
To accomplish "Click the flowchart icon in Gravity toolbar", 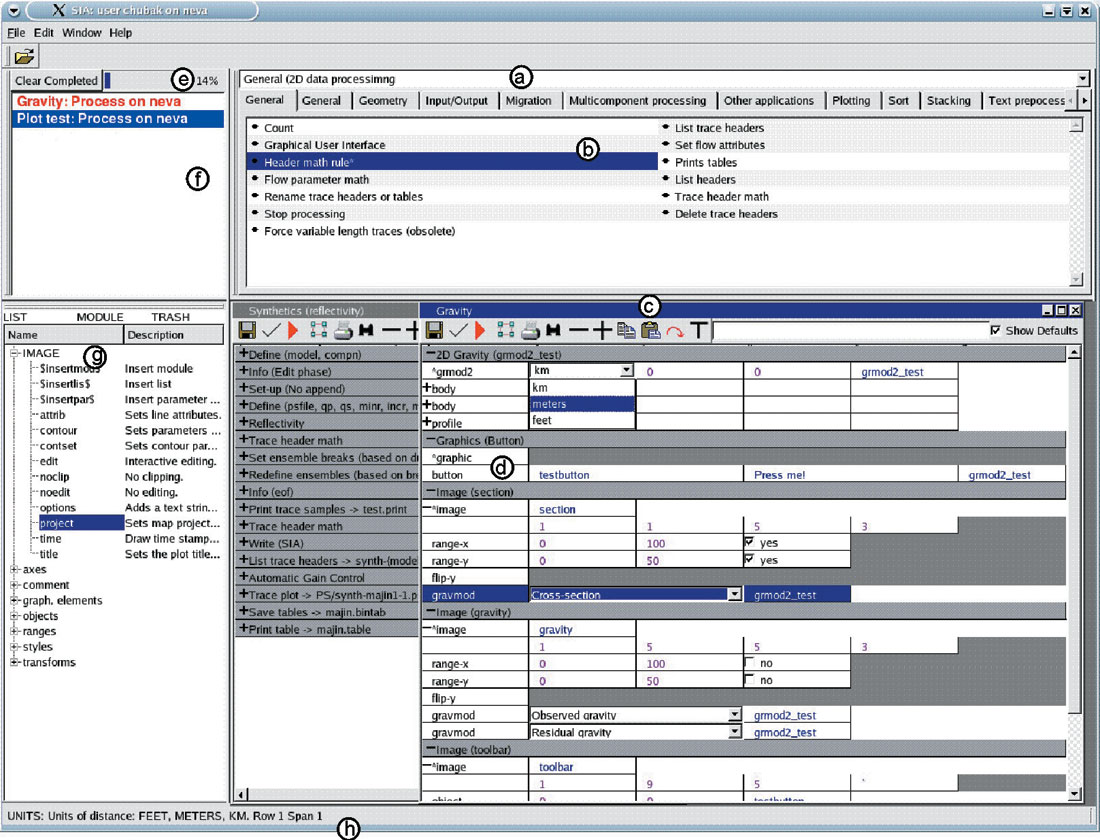I will coord(505,330).
